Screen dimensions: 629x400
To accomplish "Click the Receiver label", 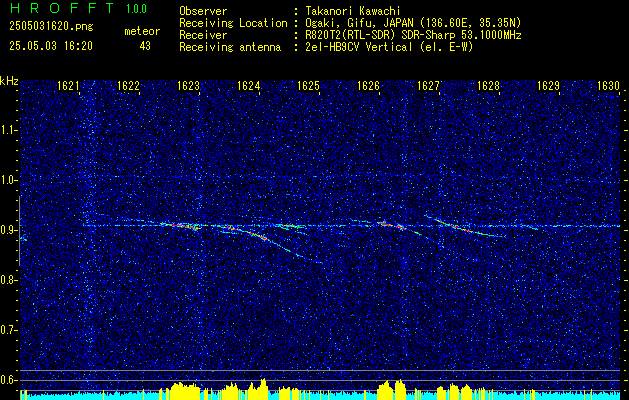I will coord(203,35).
